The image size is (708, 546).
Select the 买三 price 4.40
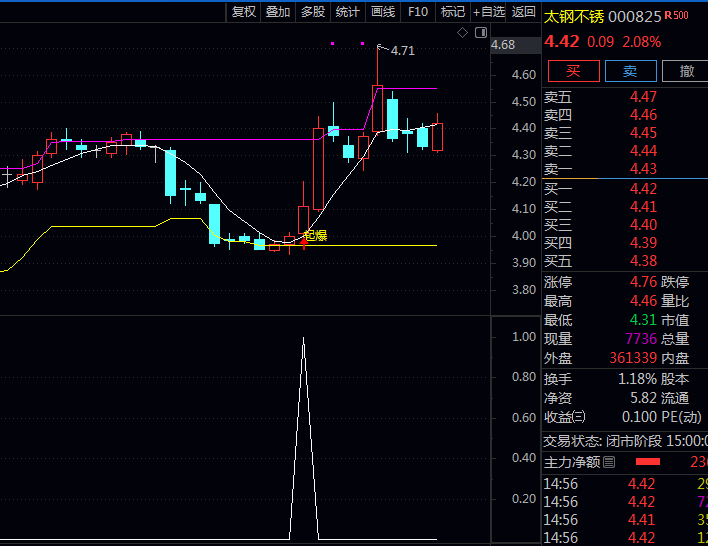point(643,225)
